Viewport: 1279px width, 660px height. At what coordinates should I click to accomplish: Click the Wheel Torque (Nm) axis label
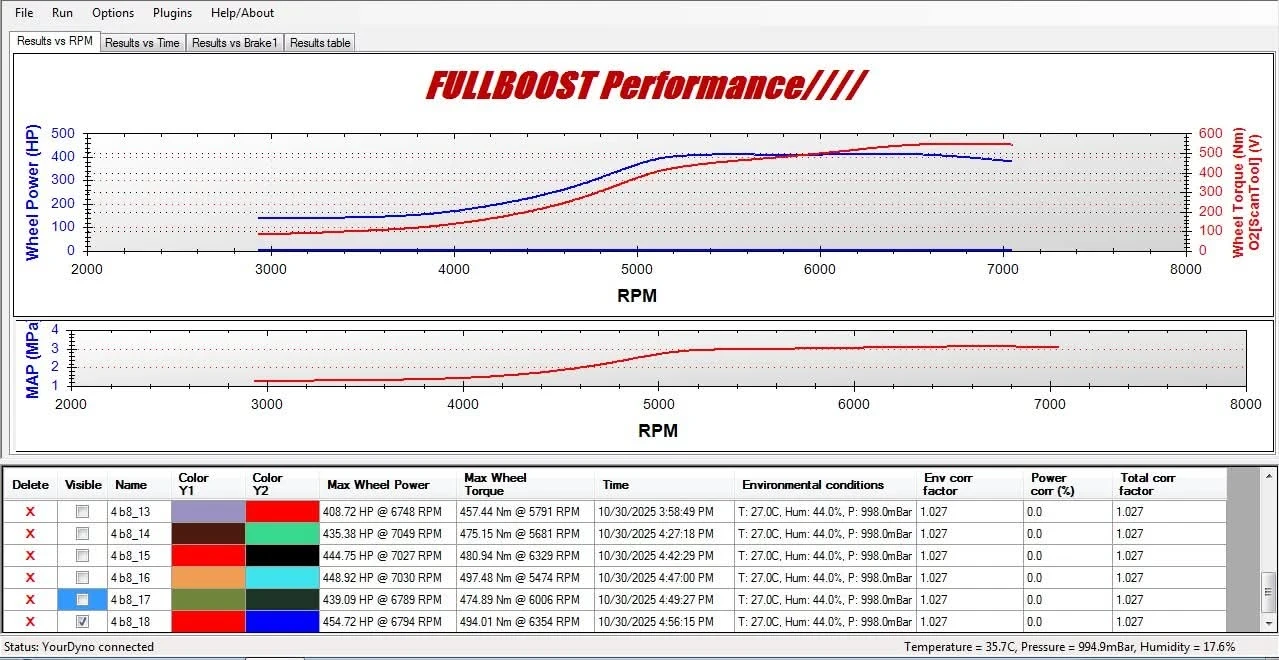point(1238,192)
